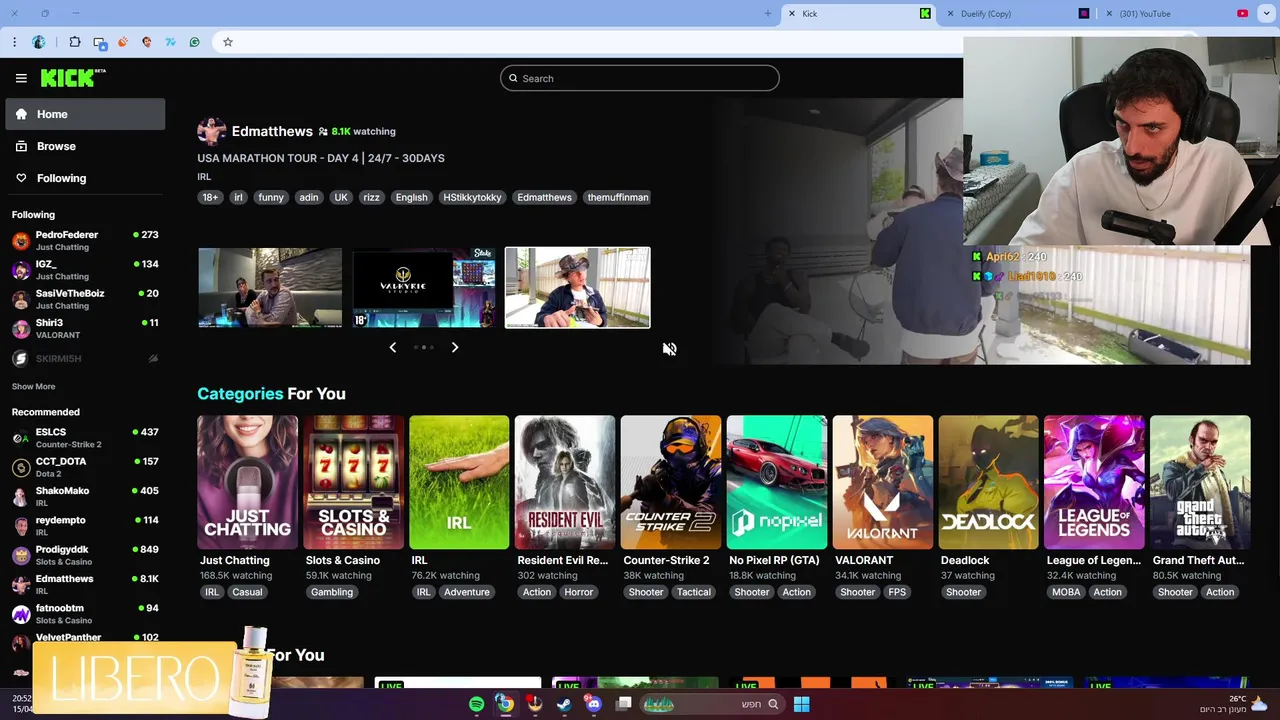Open the Home sidebar item
Image resolution: width=1280 pixels, height=720 pixels.
pos(85,114)
